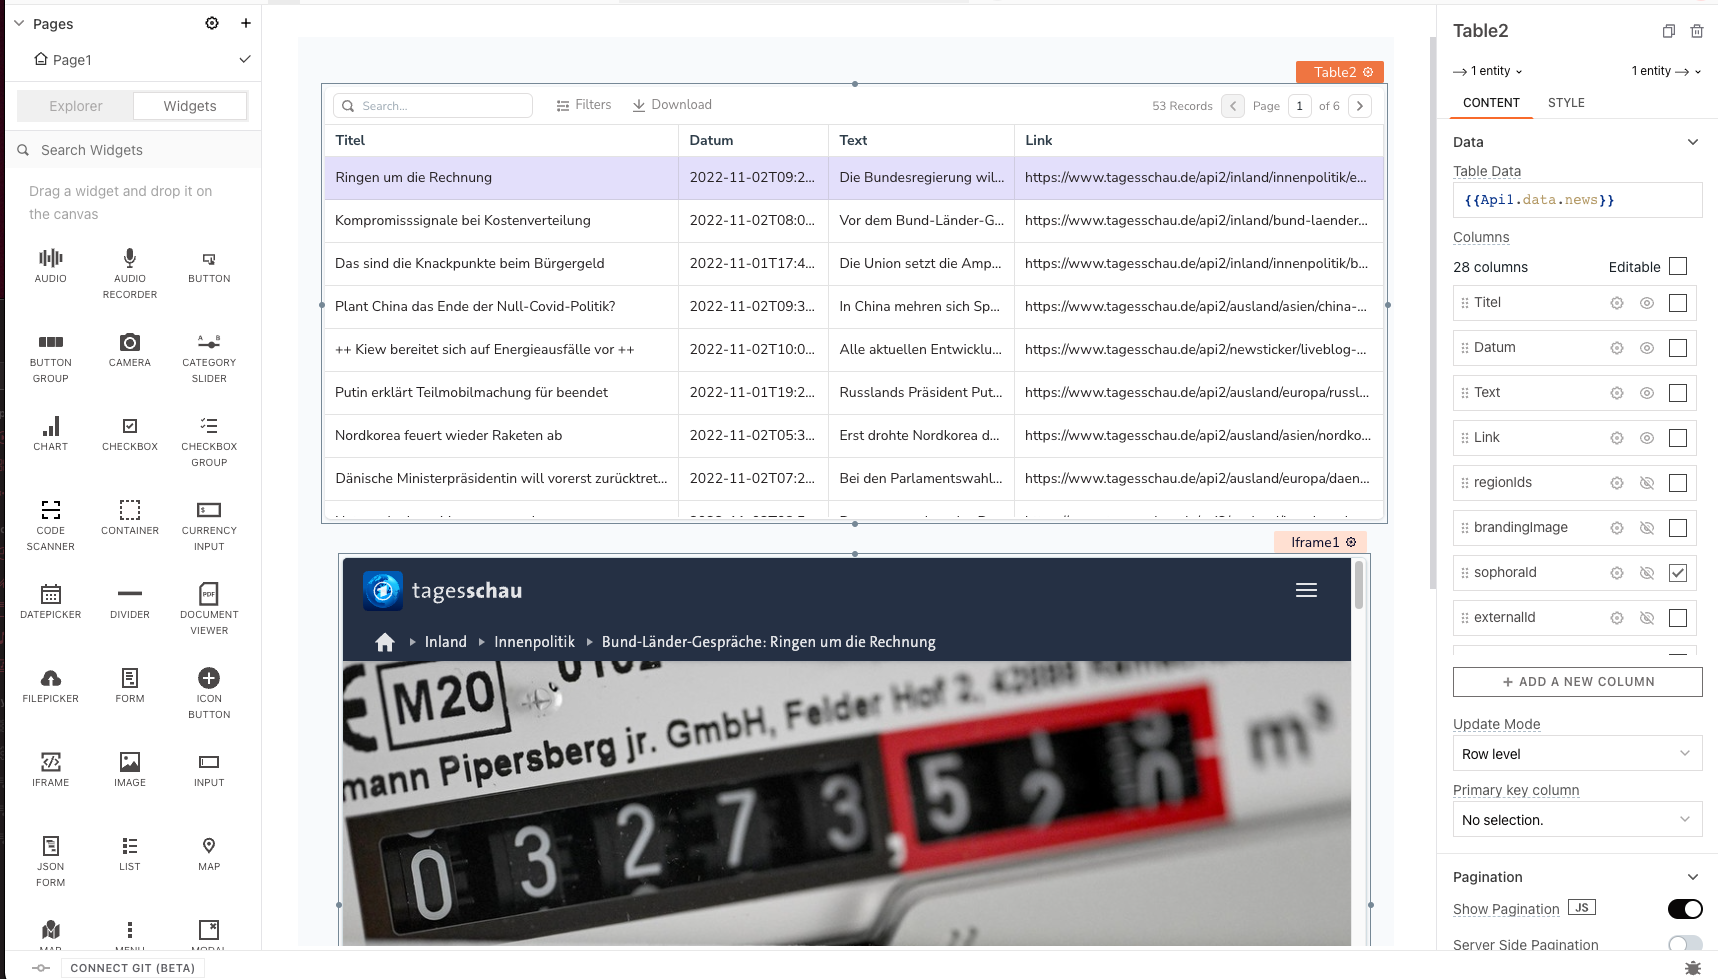
Task: Choose the Input widget icon
Action: [209, 762]
